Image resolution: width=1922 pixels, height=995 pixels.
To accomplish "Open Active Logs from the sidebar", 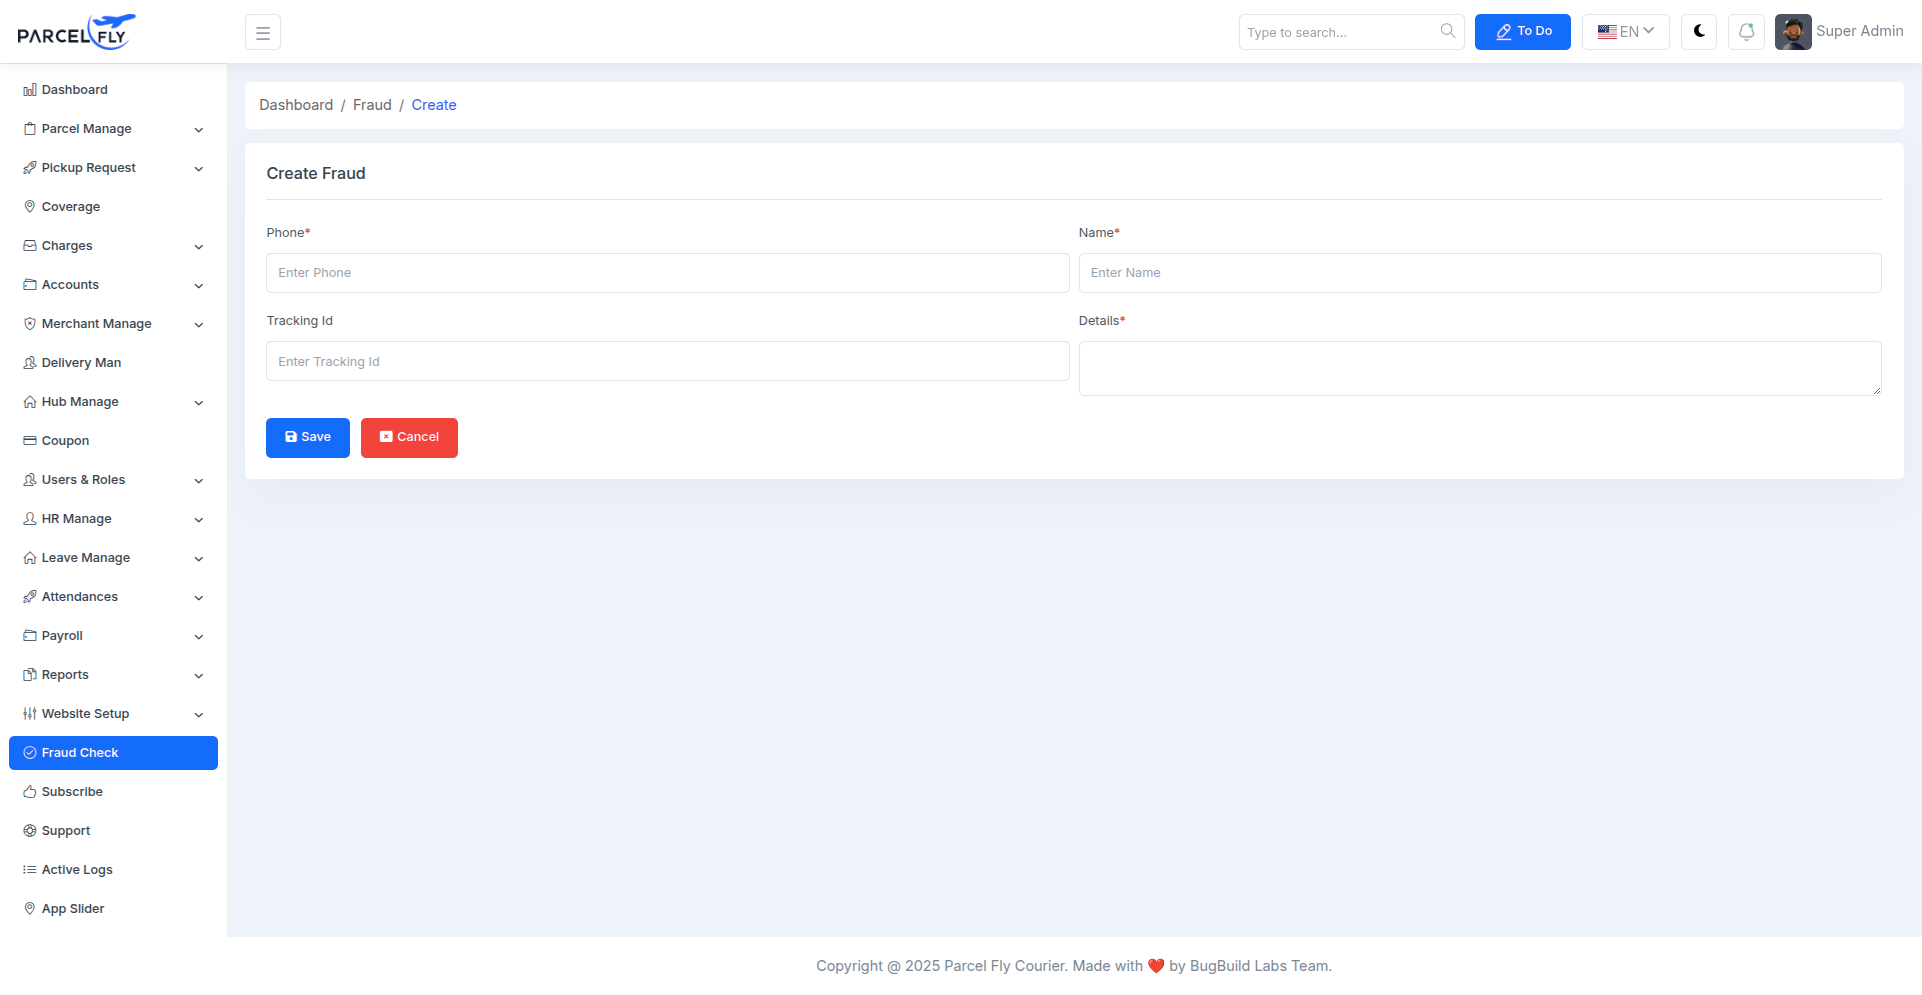I will 77,870.
